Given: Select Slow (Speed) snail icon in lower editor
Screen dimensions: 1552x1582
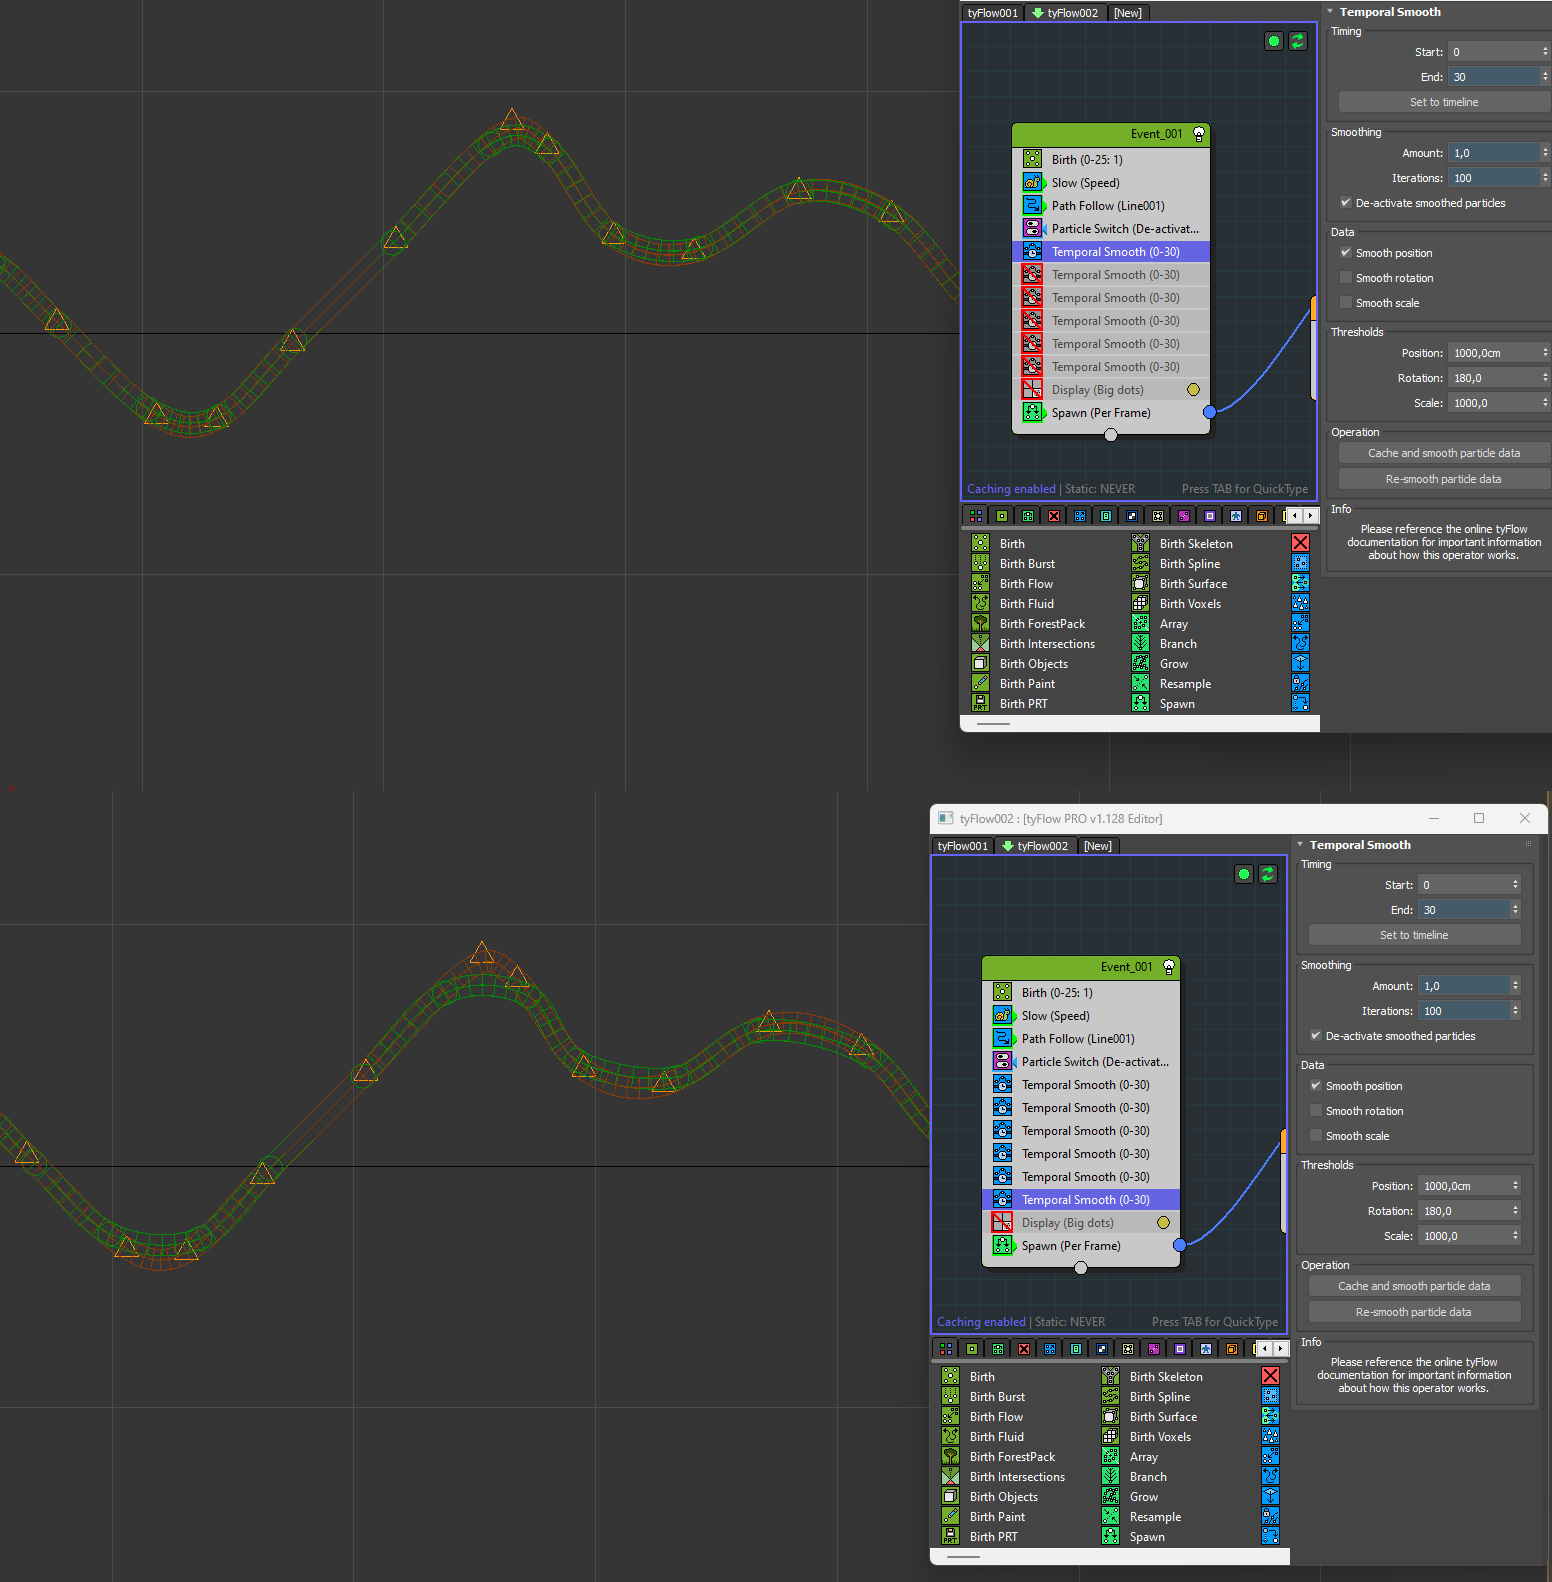Looking at the screenshot, I should (x=1002, y=1016).
